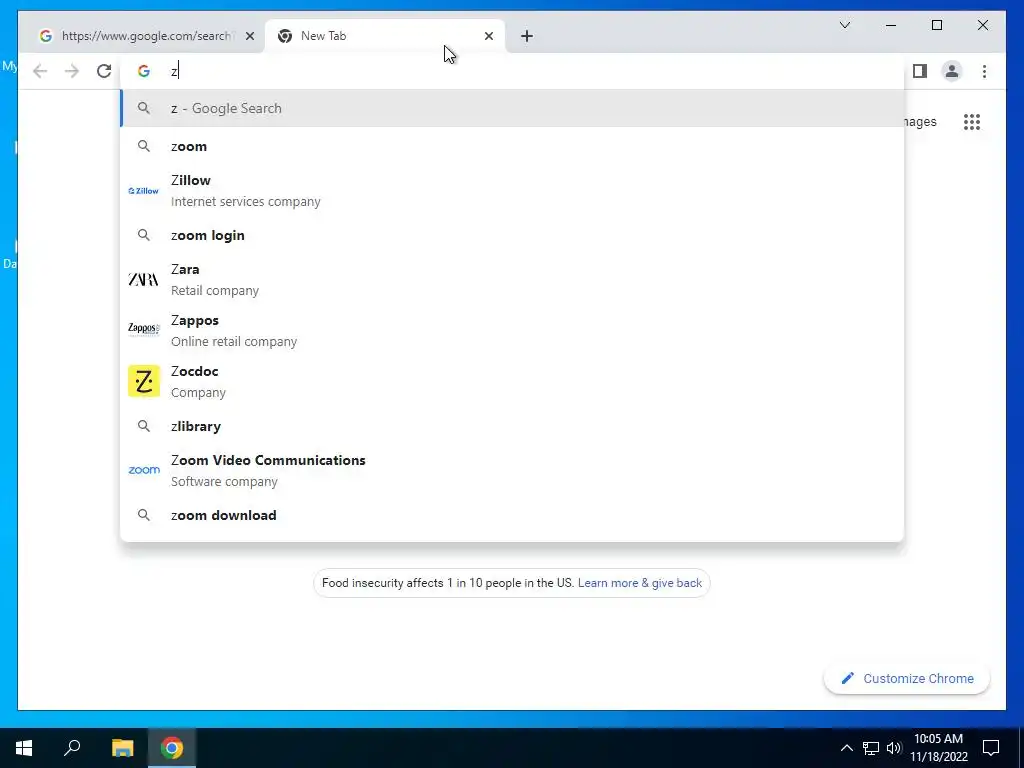Go forward using the forward arrow
Image resolution: width=1024 pixels, height=768 pixels.
pos(72,71)
